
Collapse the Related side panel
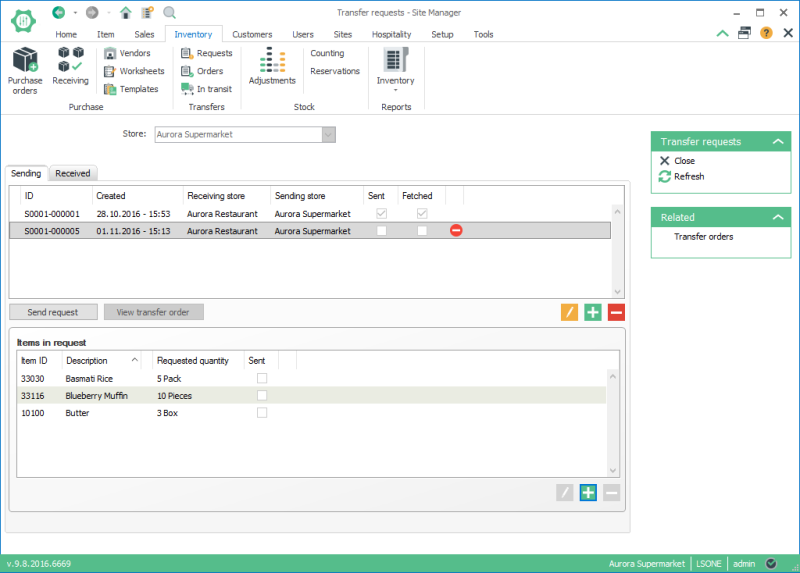(x=778, y=217)
